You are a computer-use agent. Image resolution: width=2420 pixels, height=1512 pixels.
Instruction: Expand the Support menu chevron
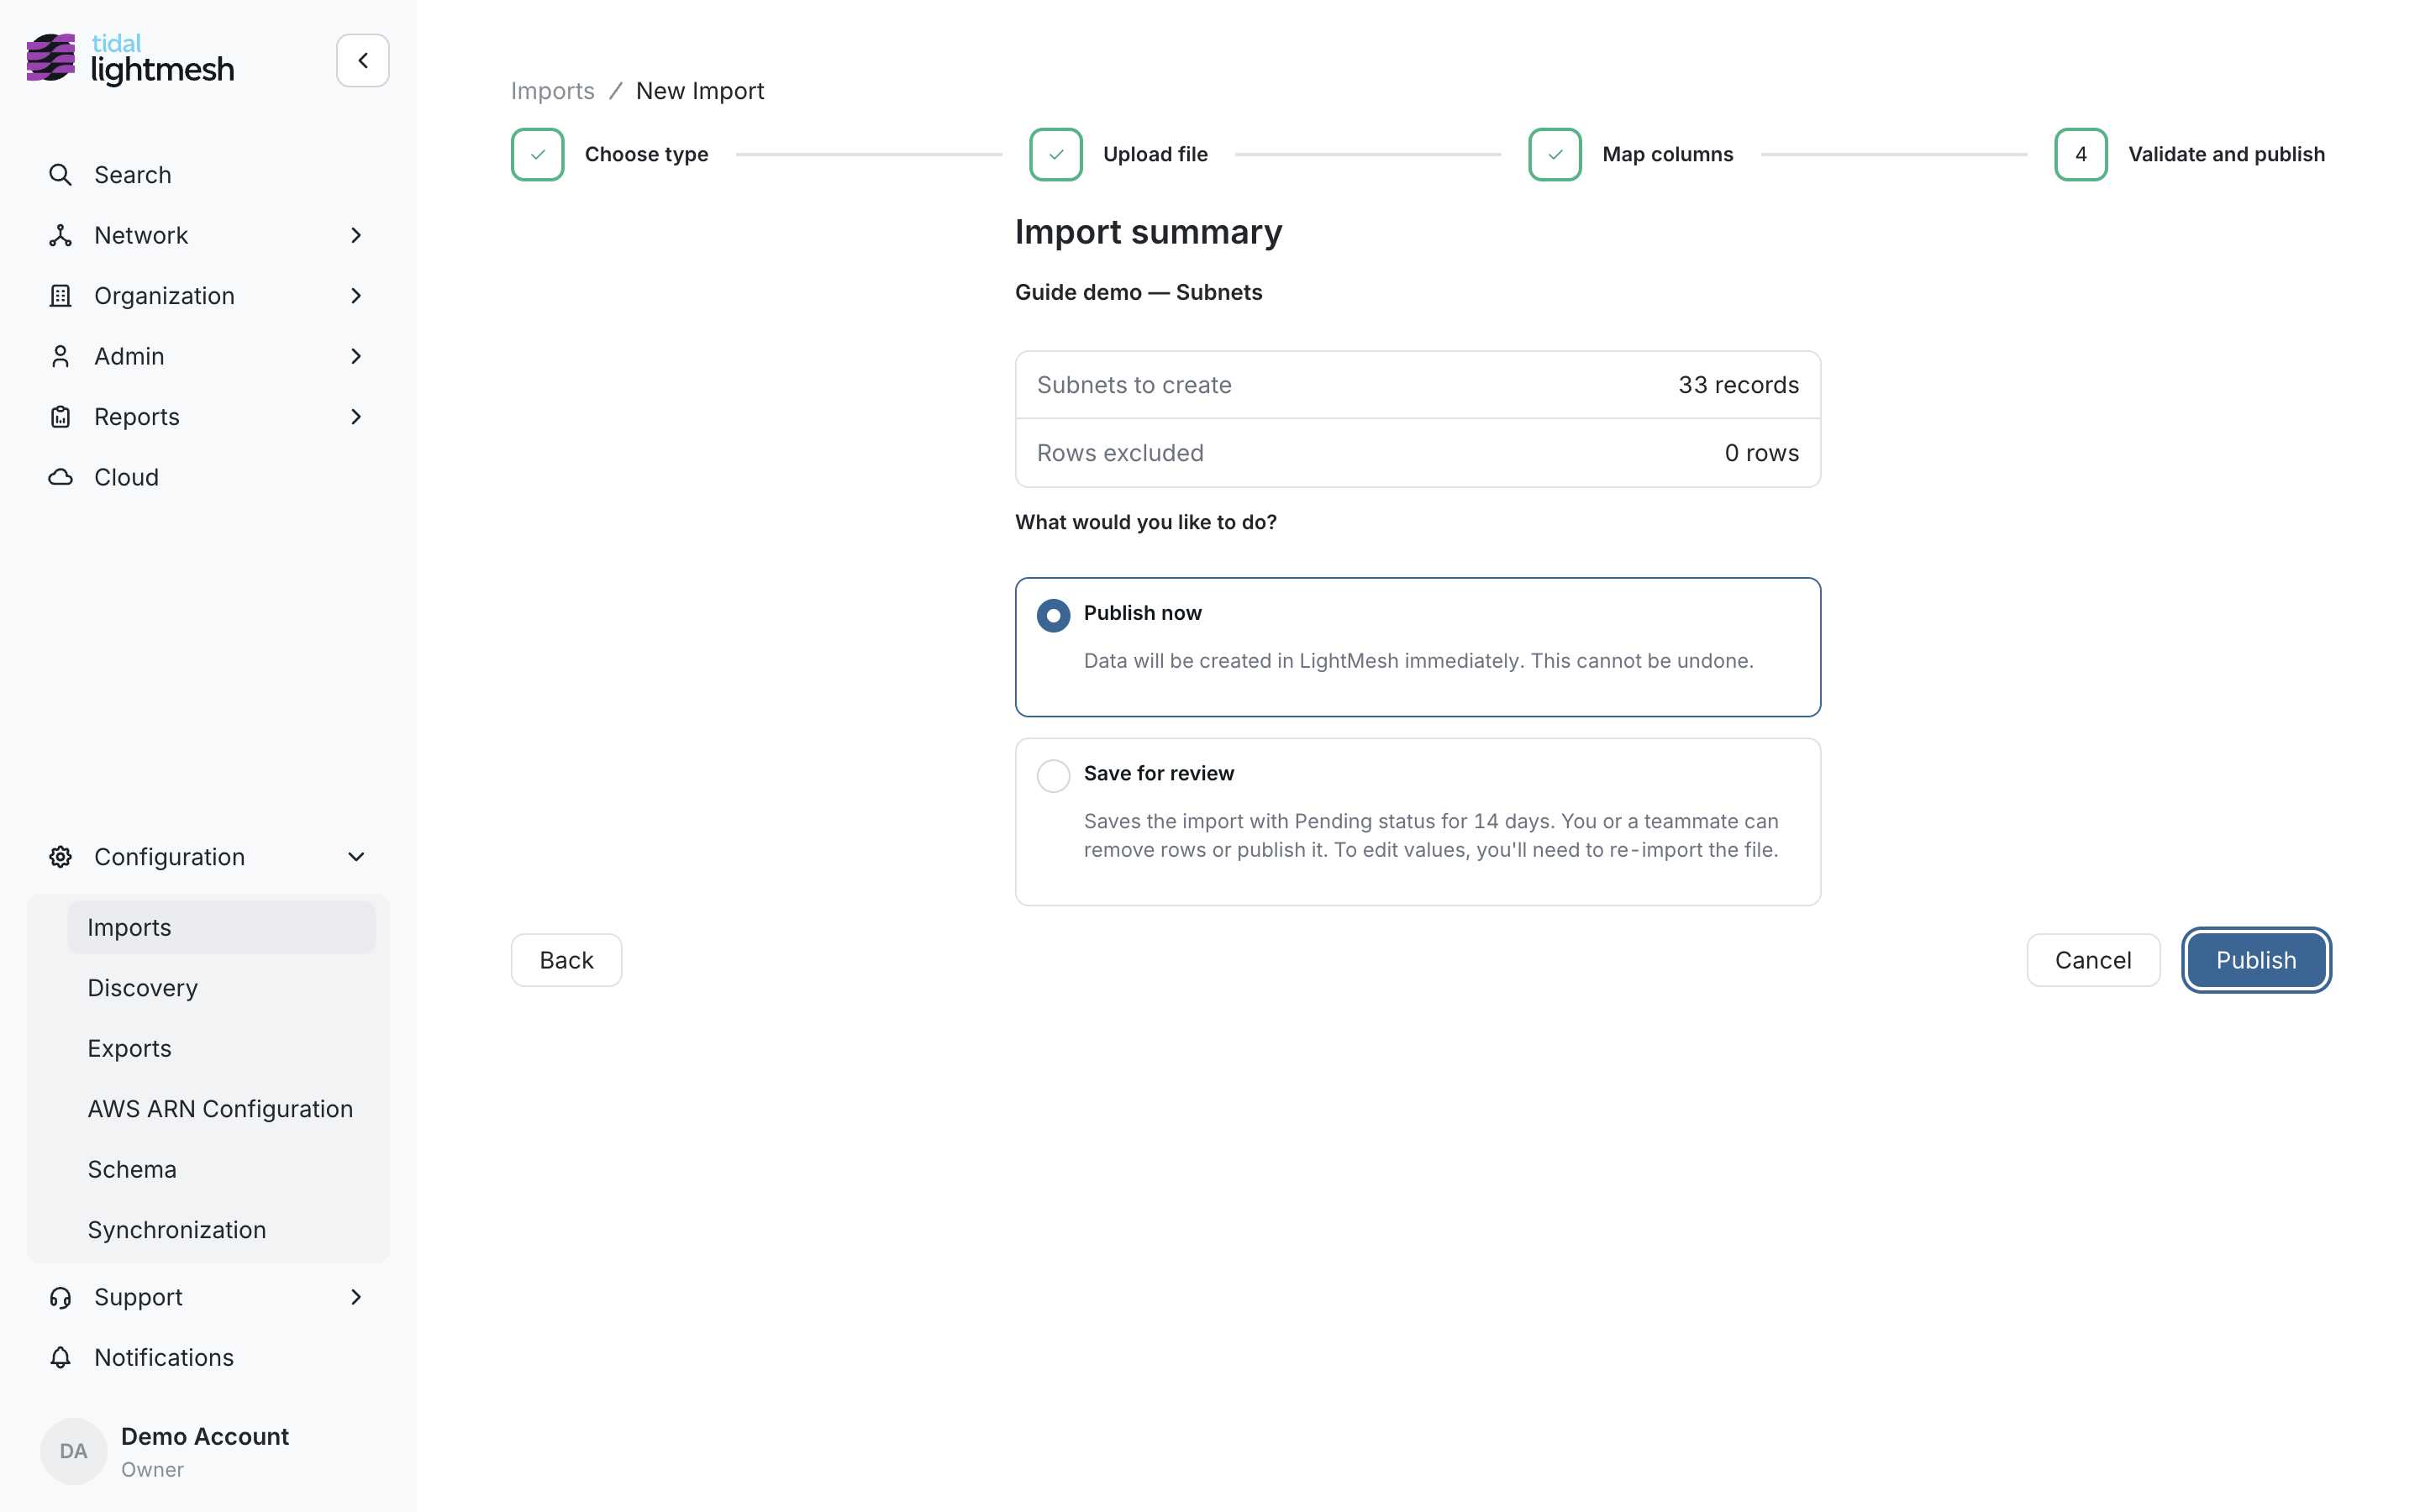pos(356,1297)
